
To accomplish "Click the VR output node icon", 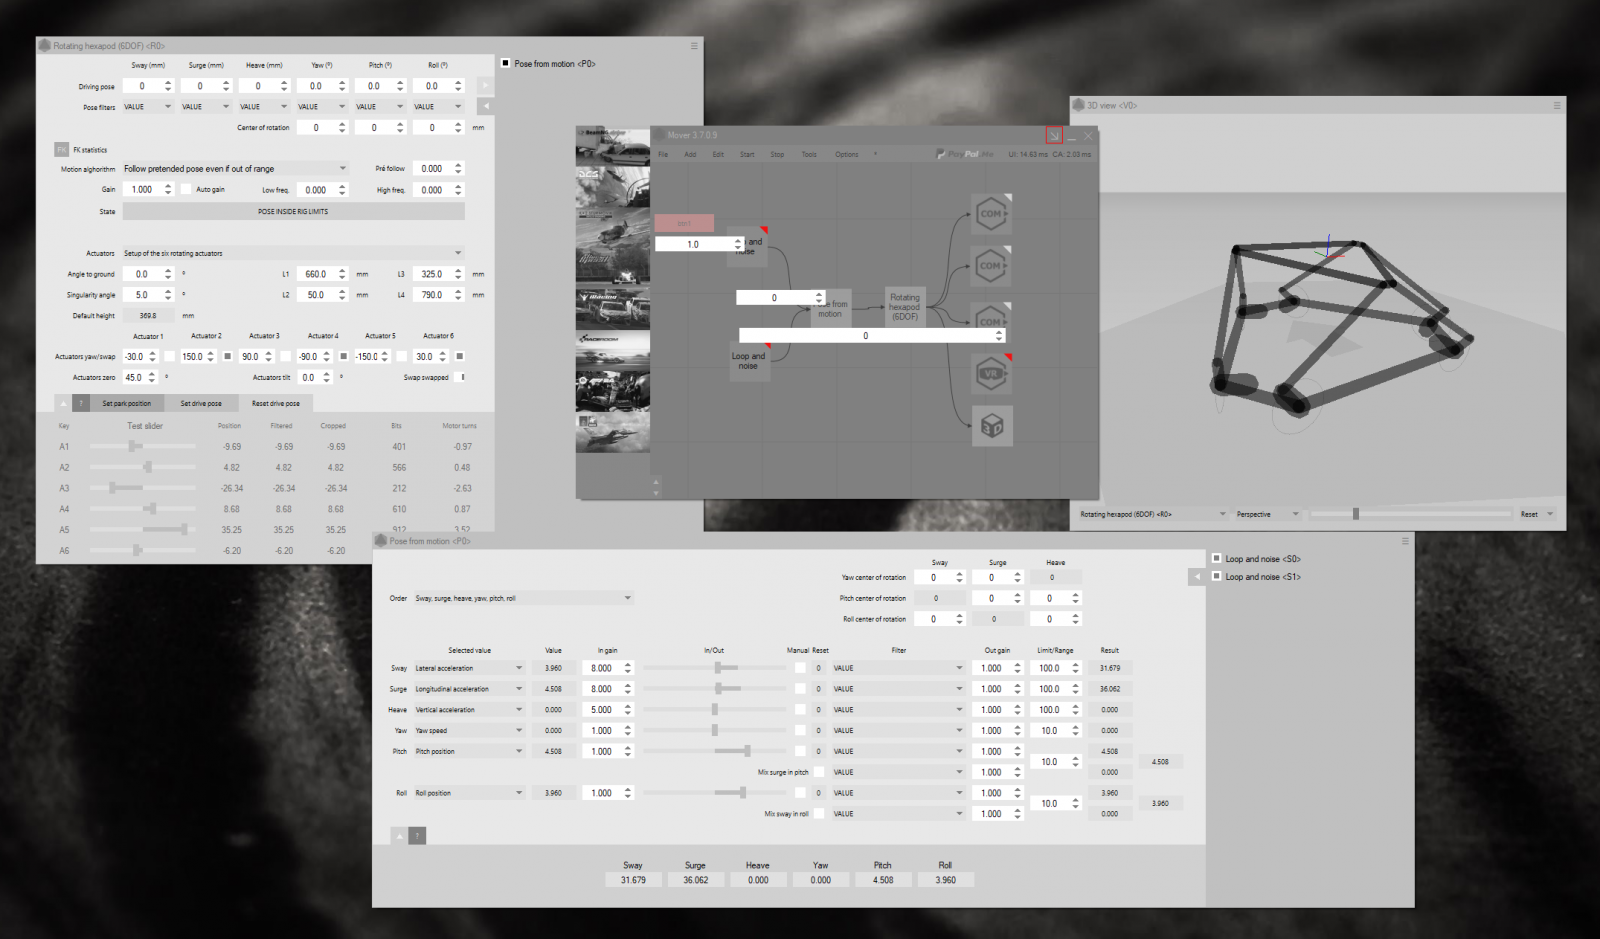I will (991, 374).
